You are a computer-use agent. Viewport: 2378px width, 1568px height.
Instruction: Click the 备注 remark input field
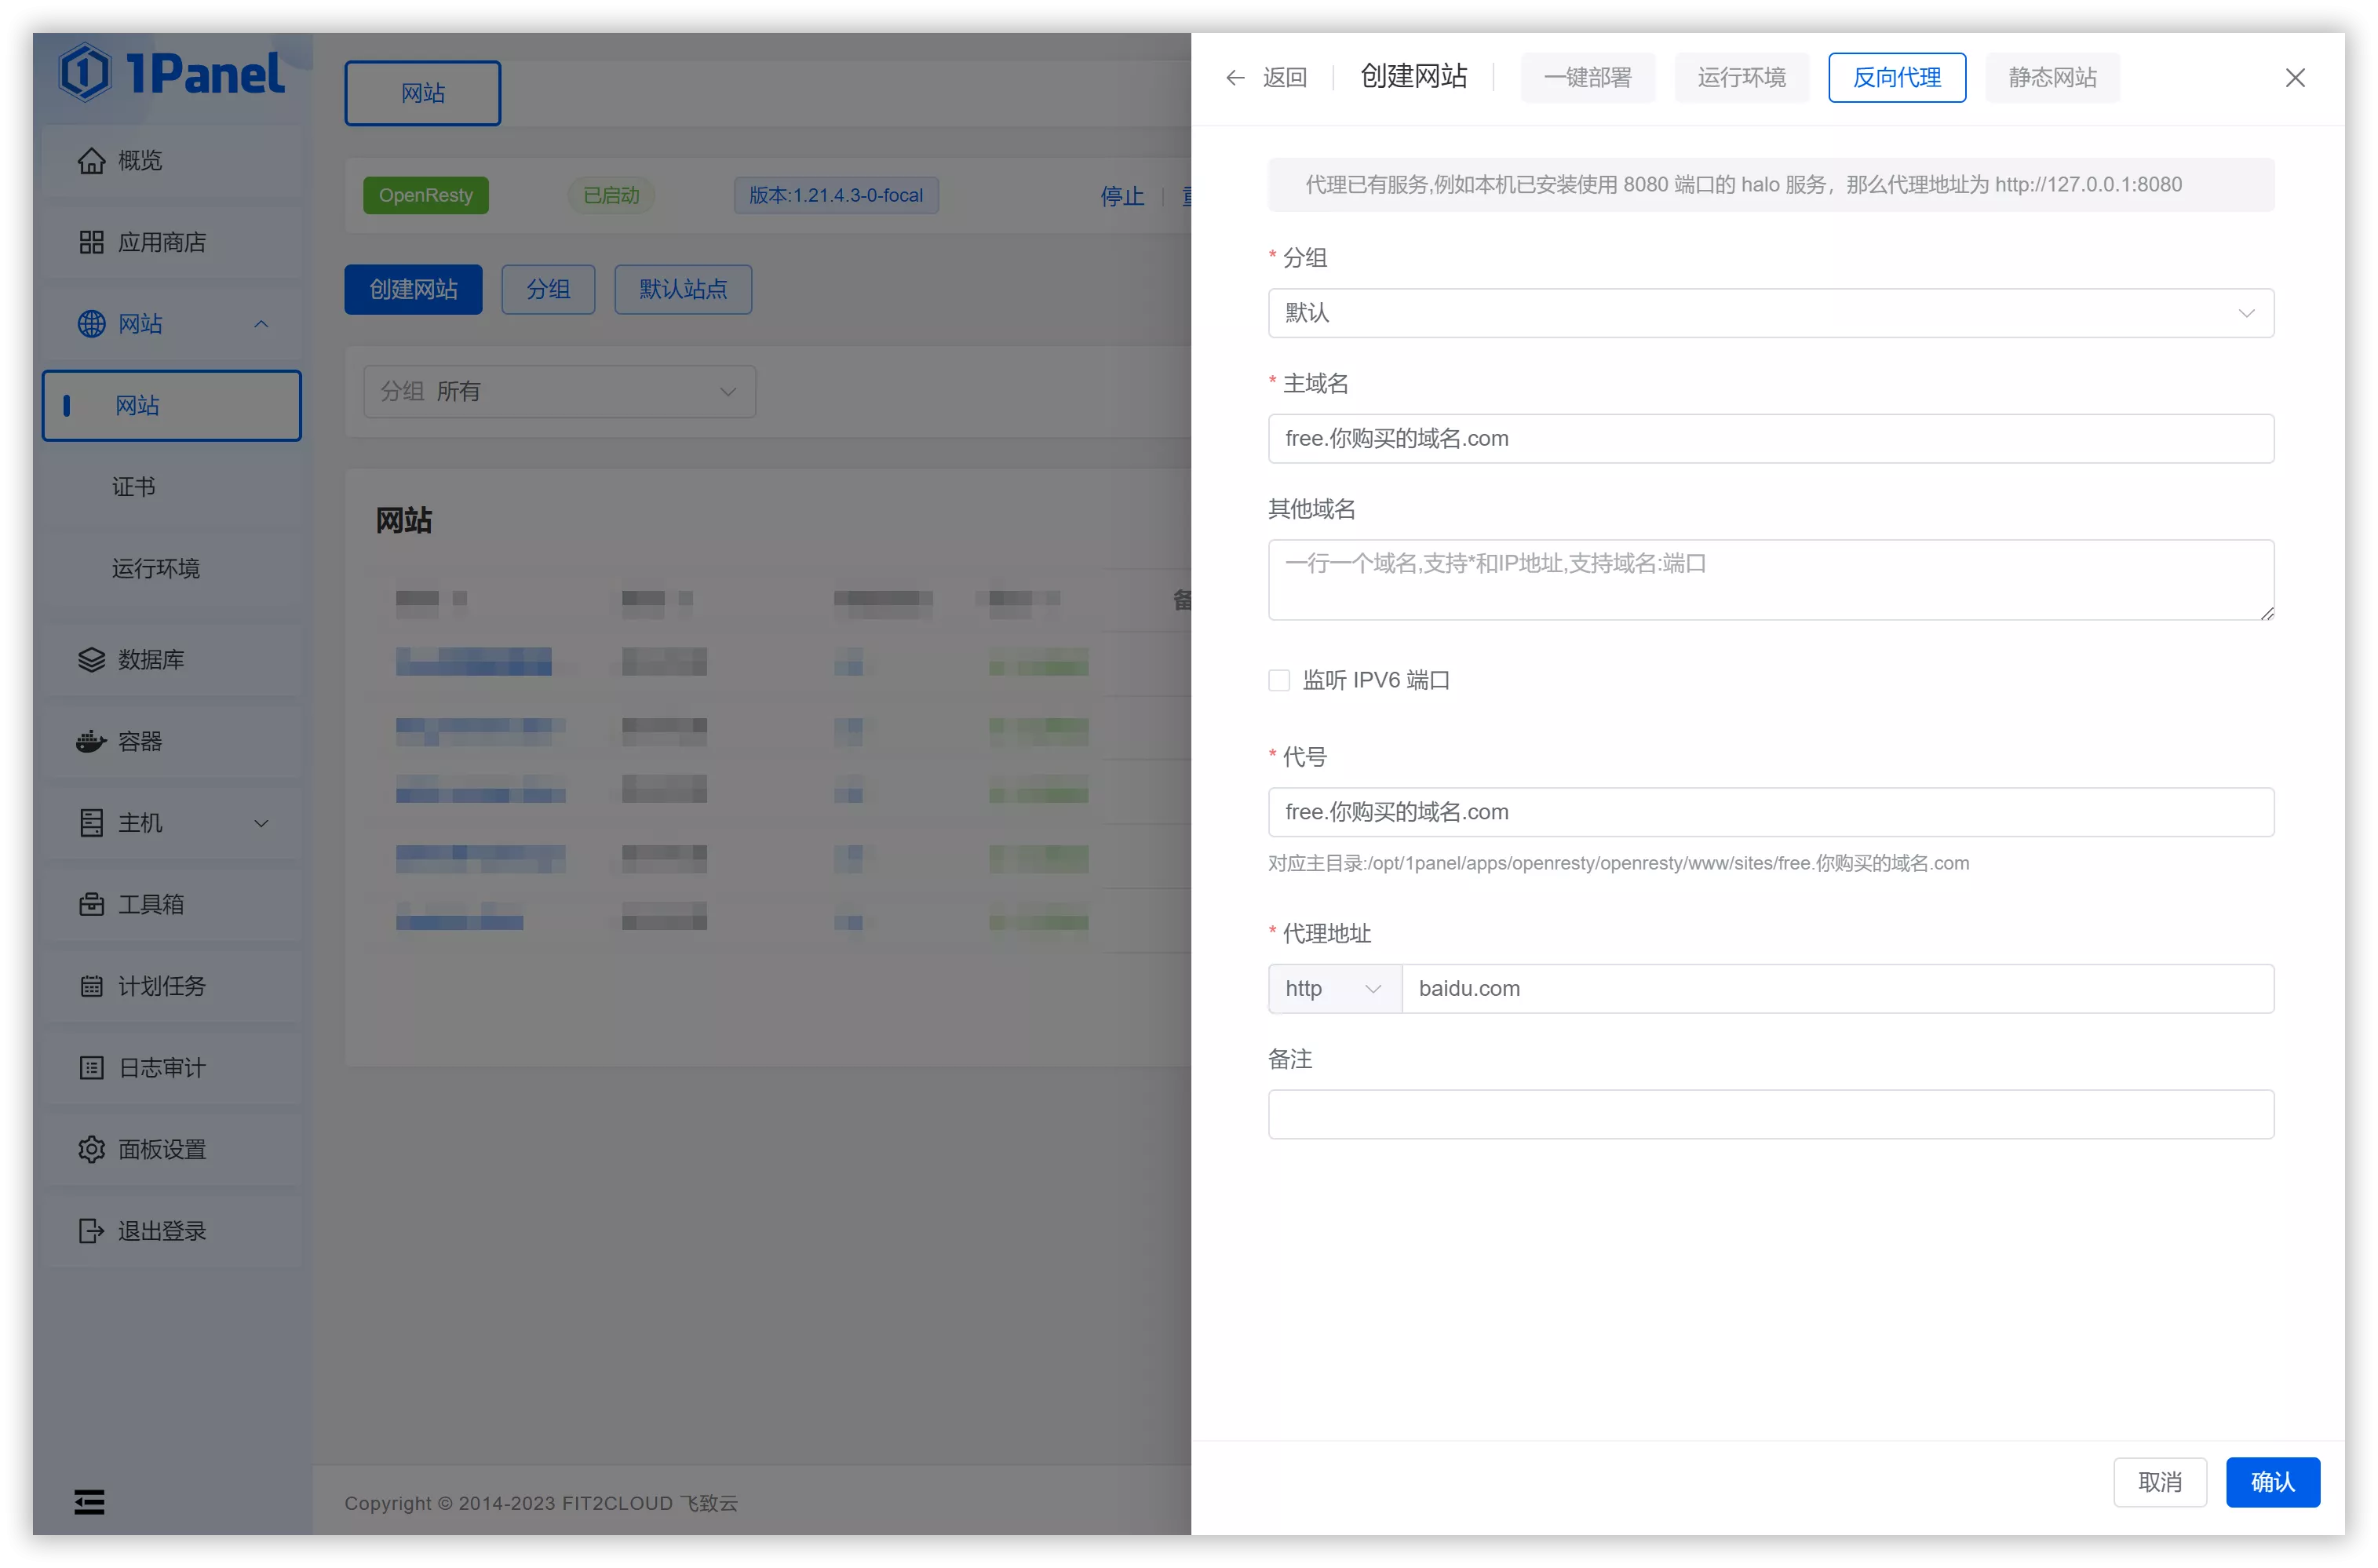click(1770, 1114)
